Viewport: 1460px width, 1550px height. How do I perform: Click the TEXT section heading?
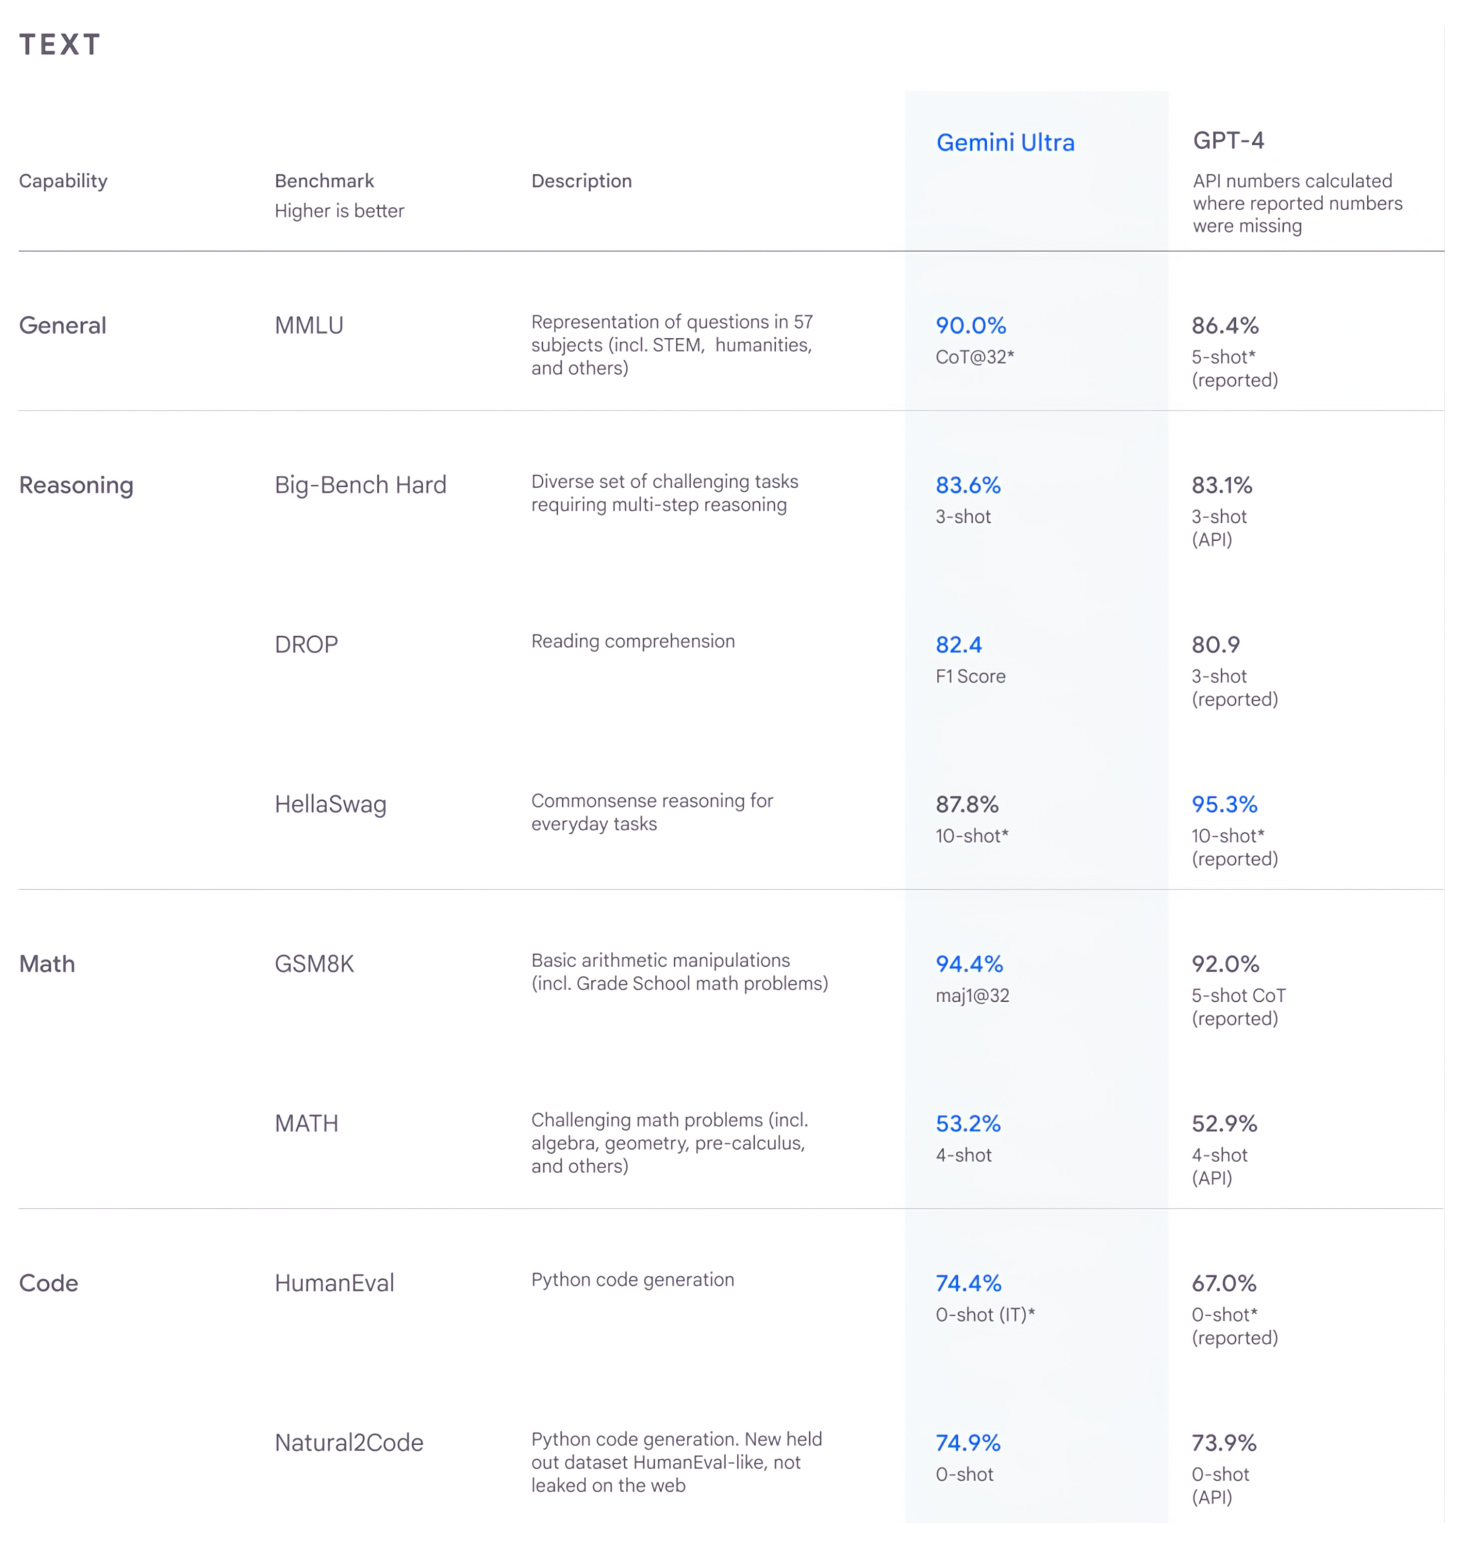pos(60,45)
